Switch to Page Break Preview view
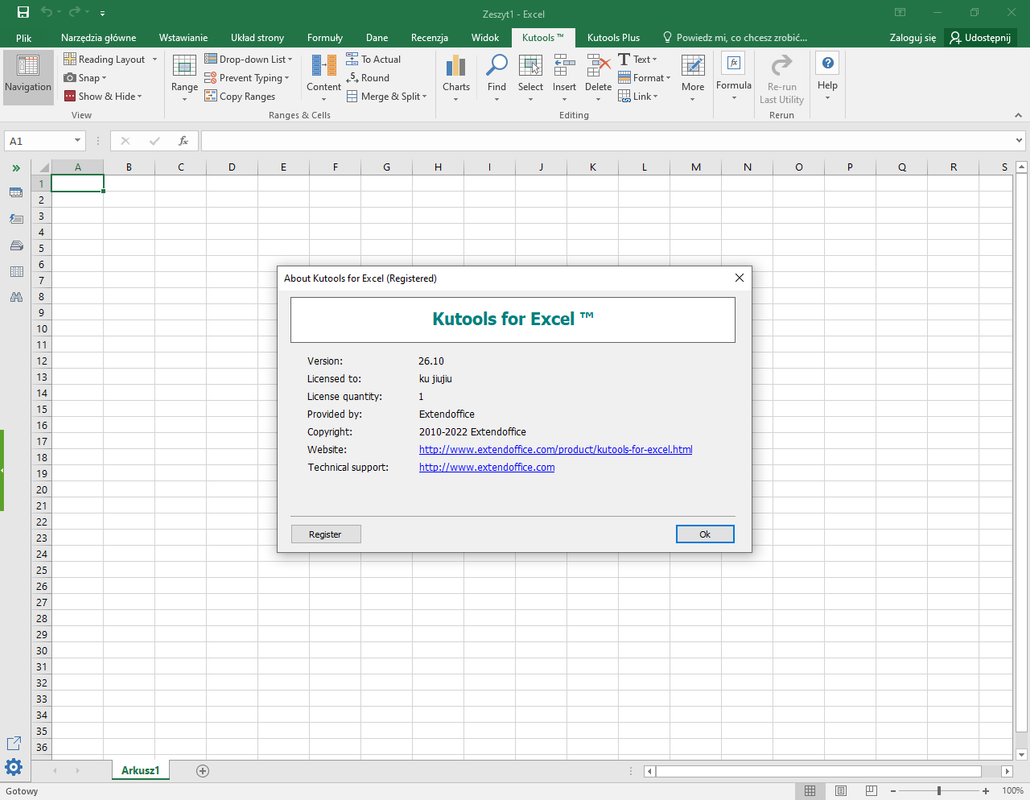 [x=871, y=791]
